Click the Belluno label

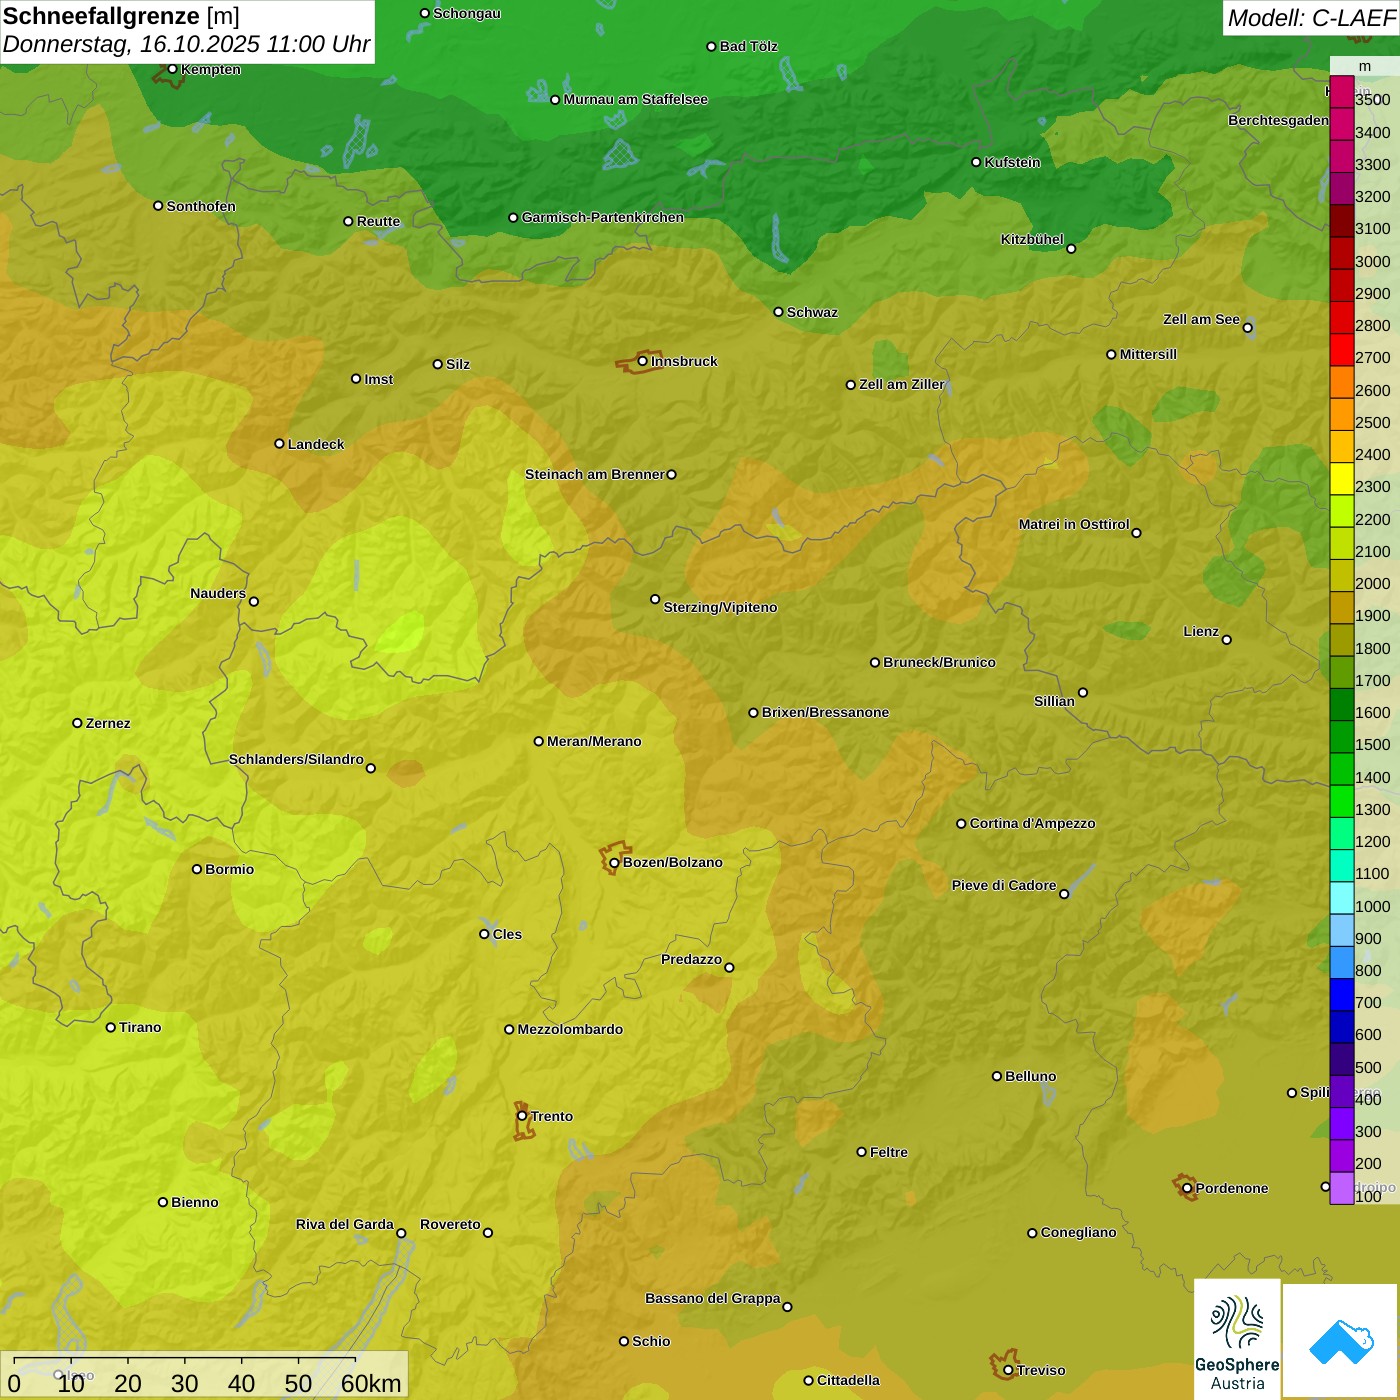click(x=1030, y=1076)
